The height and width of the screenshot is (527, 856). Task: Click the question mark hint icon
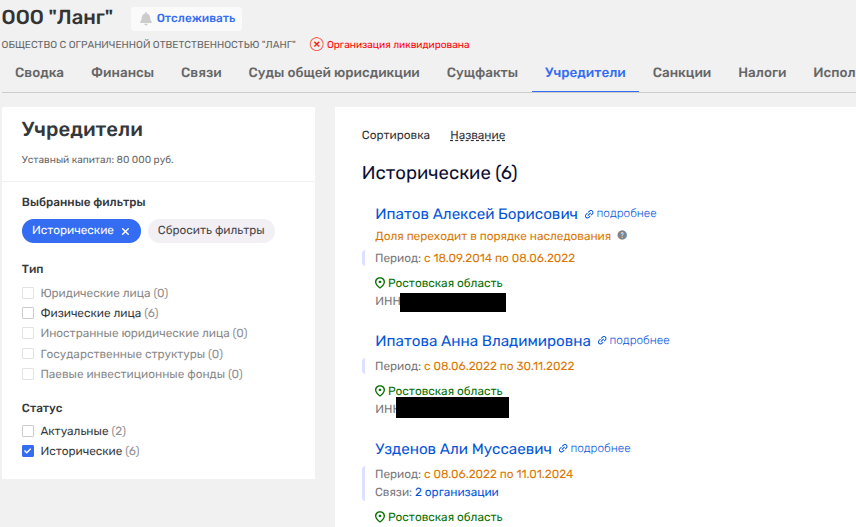(x=622, y=236)
